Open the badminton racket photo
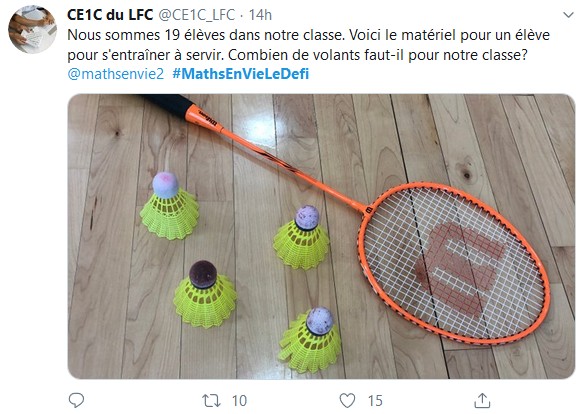The height and width of the screenshot is (414, 580). pos(321,236)
